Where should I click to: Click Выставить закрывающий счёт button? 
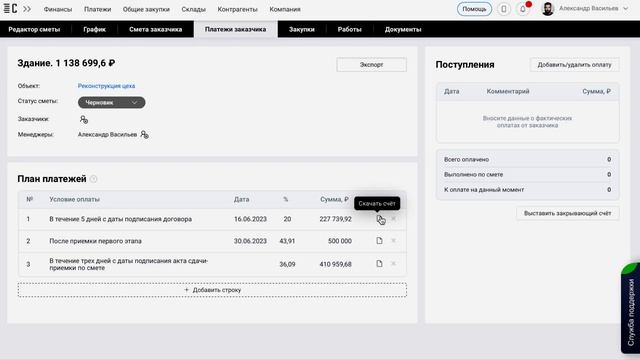tap(567, 213)
